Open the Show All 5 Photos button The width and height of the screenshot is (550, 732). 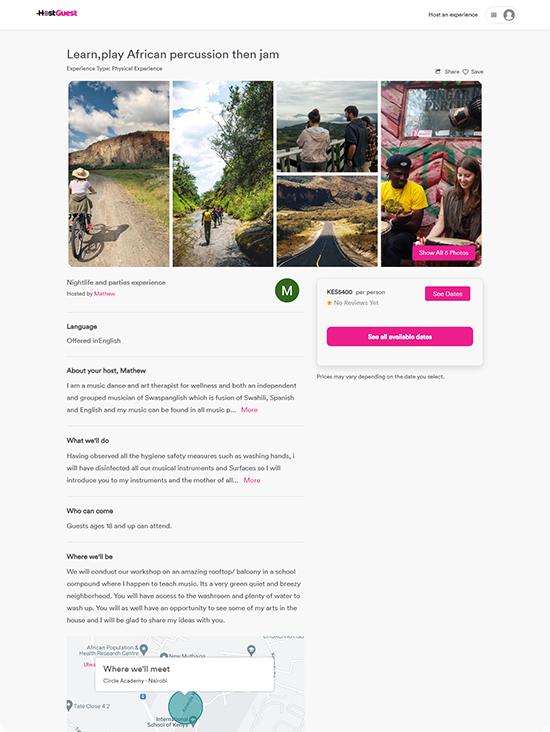click(444, 253)
